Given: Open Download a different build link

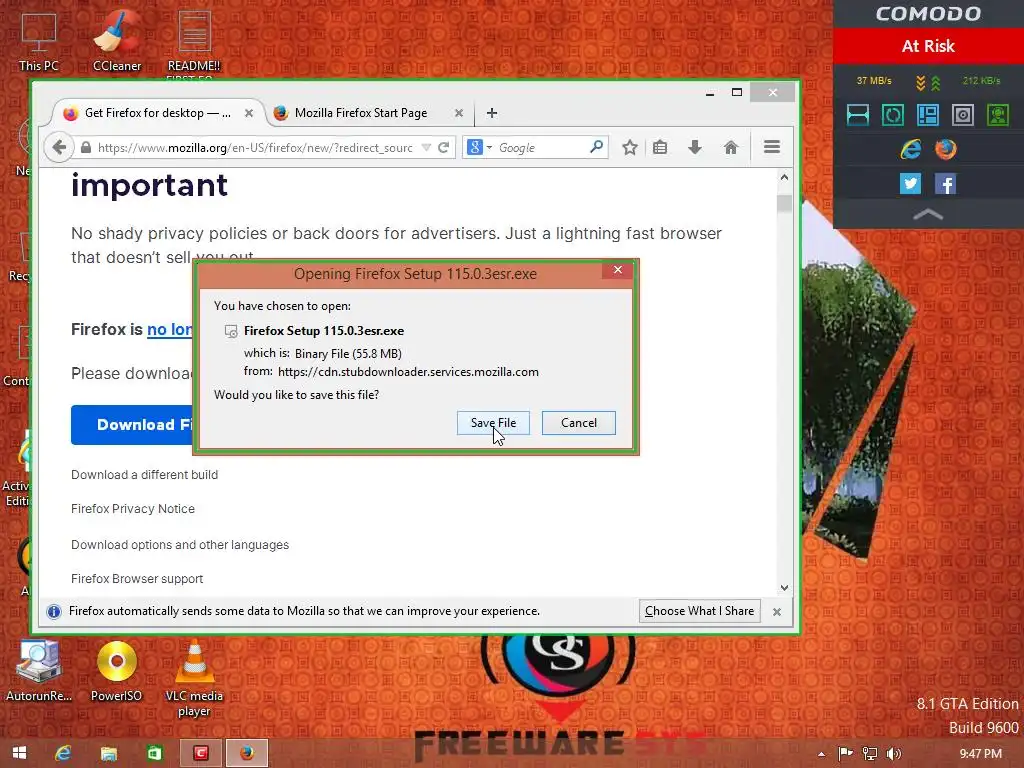Looking at the screenshot, I should (x=144, y=475).
